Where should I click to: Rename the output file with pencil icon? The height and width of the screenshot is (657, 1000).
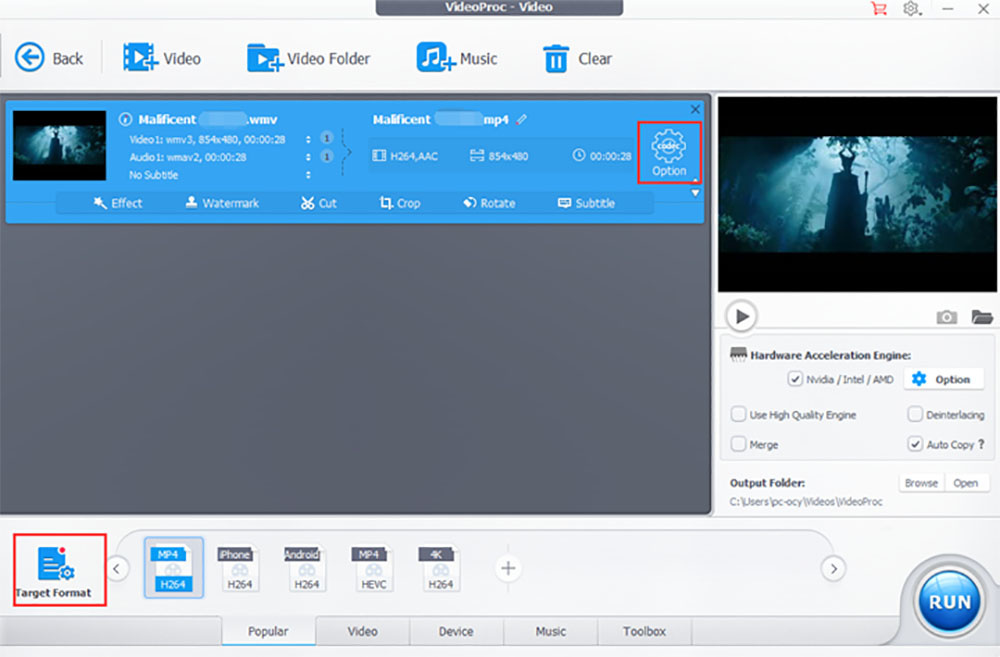pyautogui.click(x=522, y=119)
